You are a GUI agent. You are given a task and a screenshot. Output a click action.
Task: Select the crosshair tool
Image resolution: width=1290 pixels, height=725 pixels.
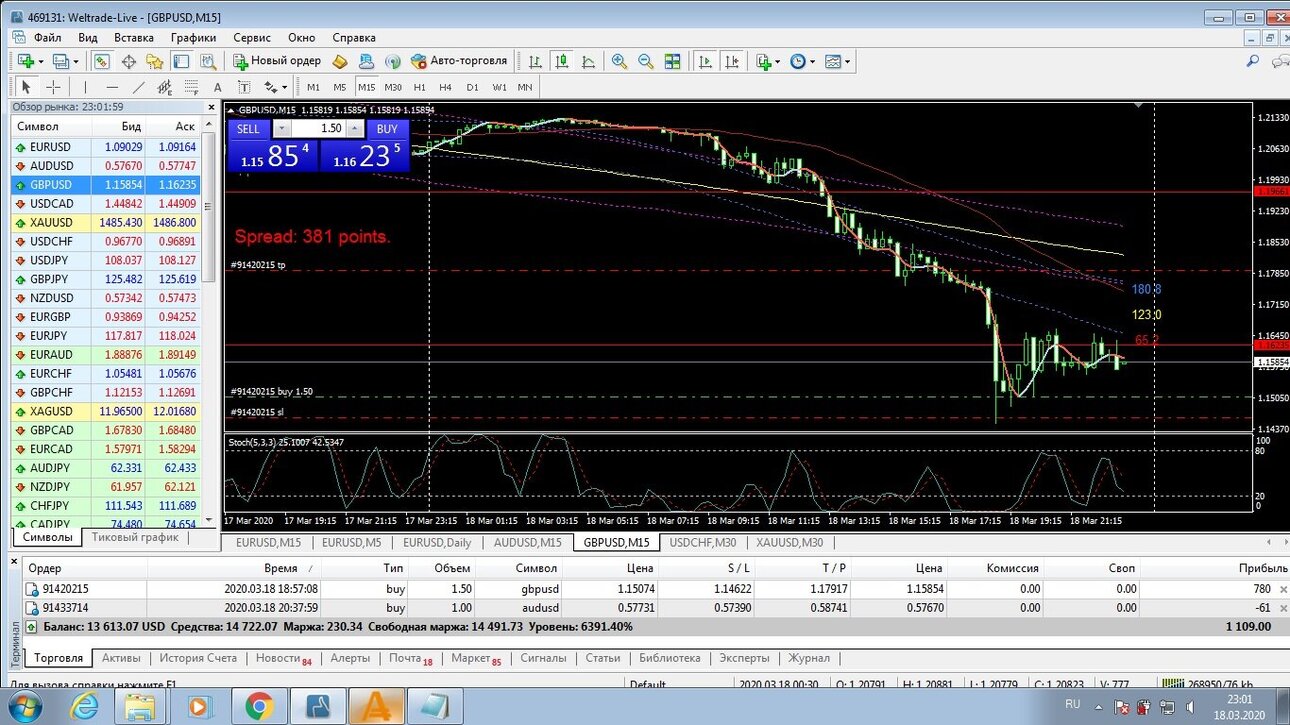(54, 87)
